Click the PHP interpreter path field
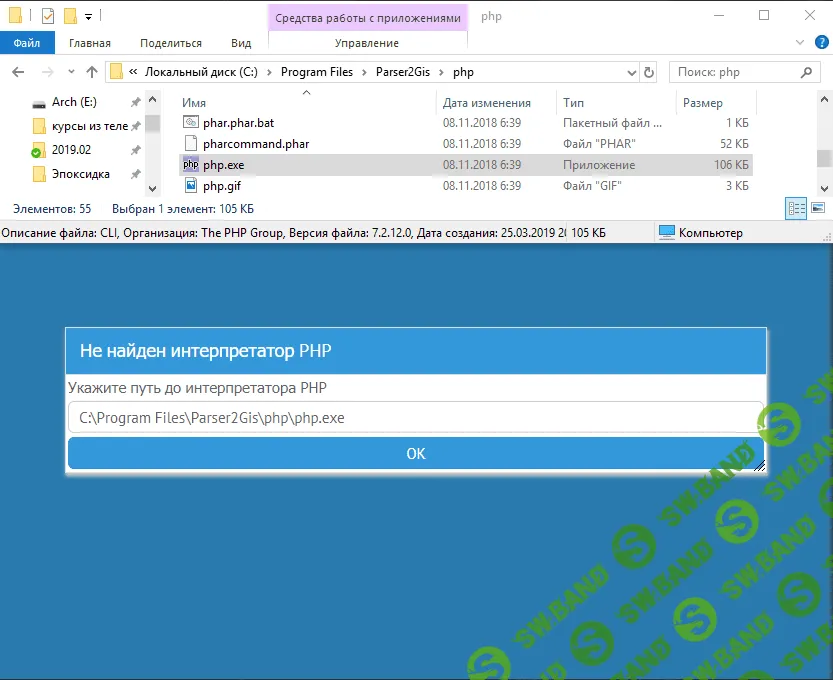This screenshot has height=680, width=833. (x=415, y=418)
